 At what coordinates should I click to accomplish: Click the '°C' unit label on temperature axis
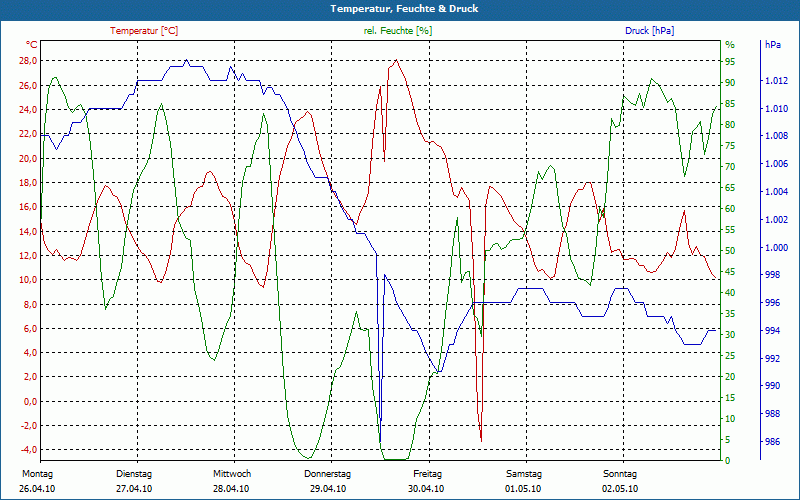coord(32,45)
